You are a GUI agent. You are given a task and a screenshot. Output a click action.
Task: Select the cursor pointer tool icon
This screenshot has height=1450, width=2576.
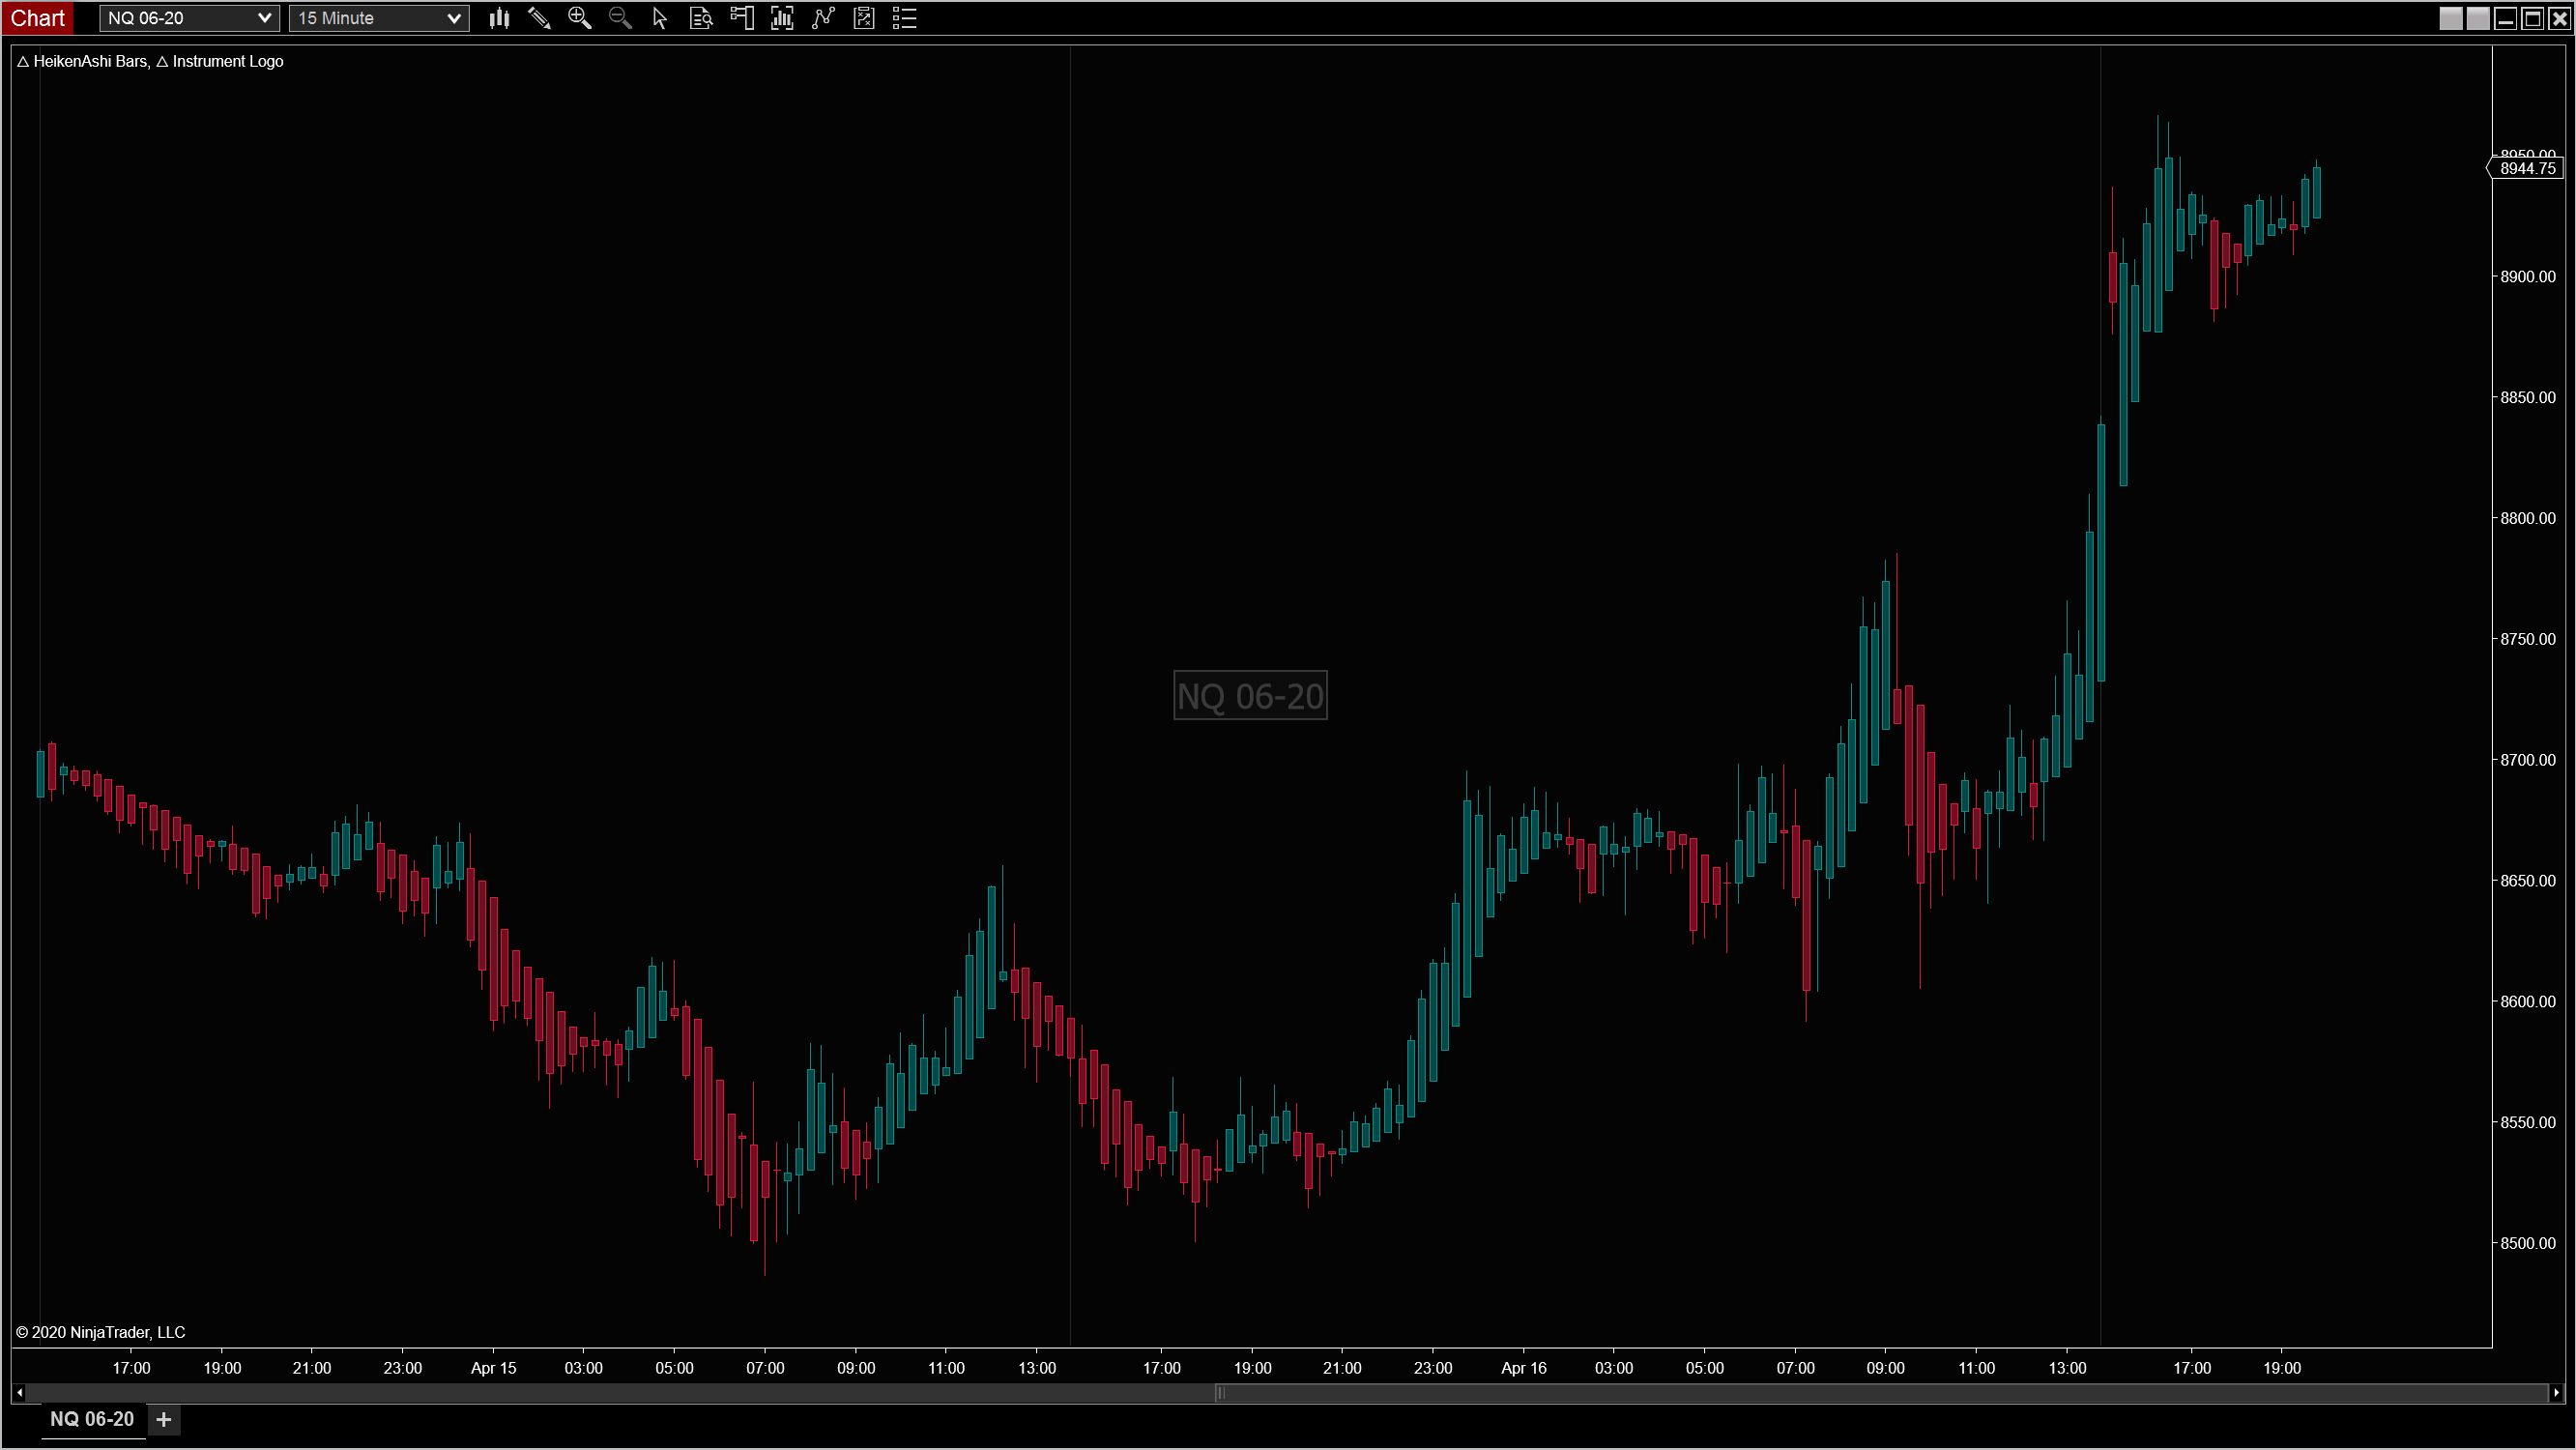(x=660, y=18)
